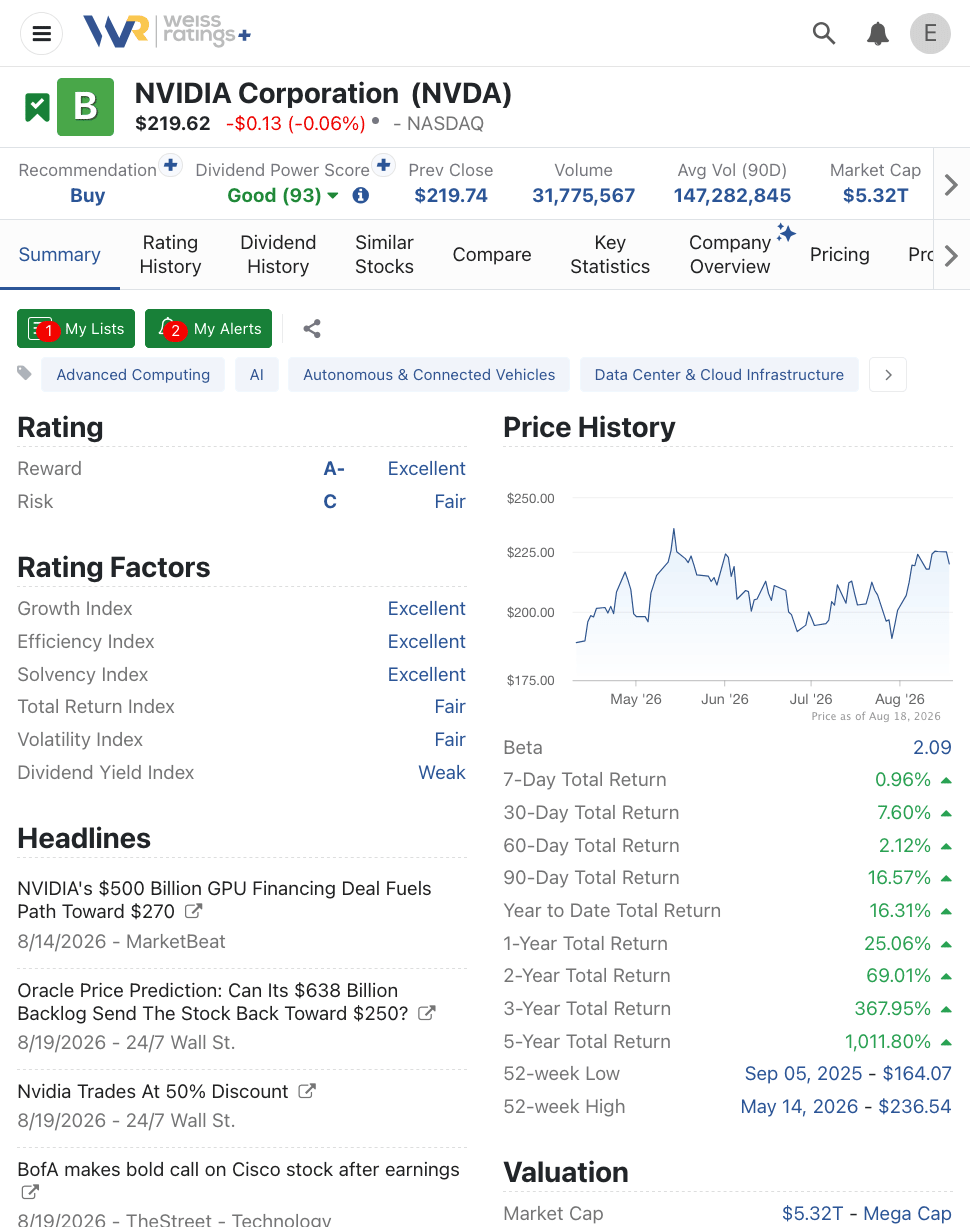Click external link icon on BofA Cisco headline
The width and height of the screenshot is (970, 1227).
[31, 1193]
